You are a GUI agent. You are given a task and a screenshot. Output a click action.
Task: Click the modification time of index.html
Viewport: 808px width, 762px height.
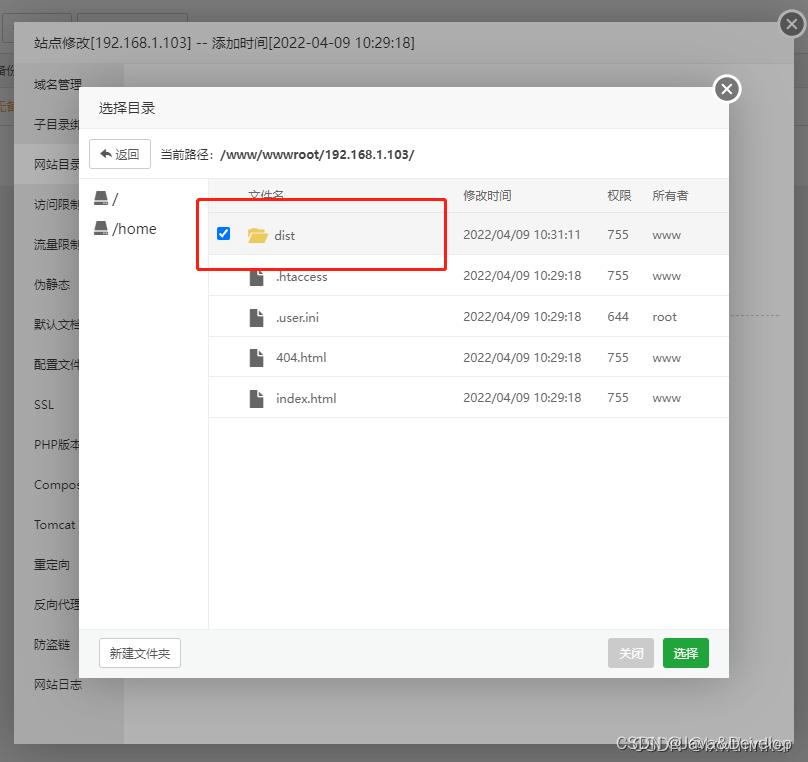pos(522,397)
